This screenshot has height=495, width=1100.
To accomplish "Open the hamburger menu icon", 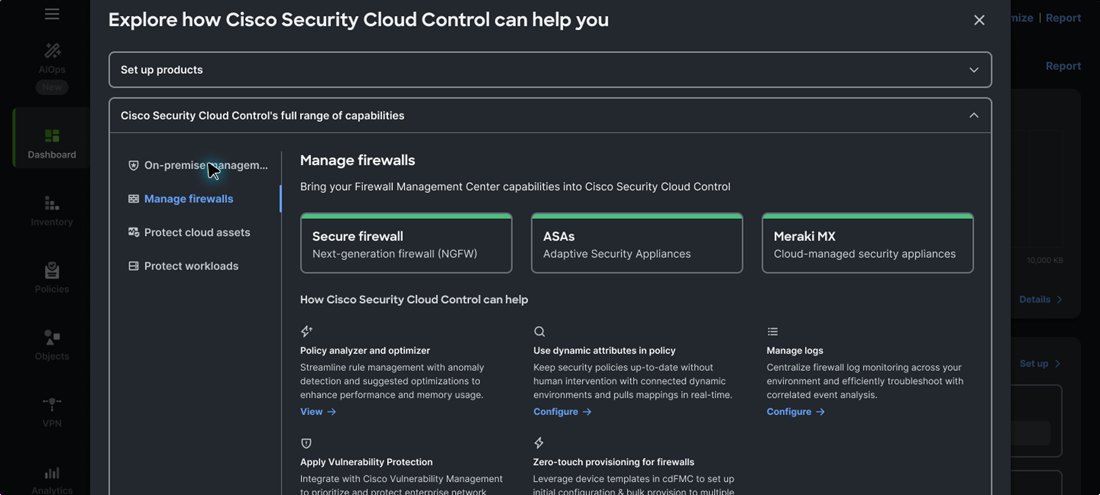I will click(52, 14).
